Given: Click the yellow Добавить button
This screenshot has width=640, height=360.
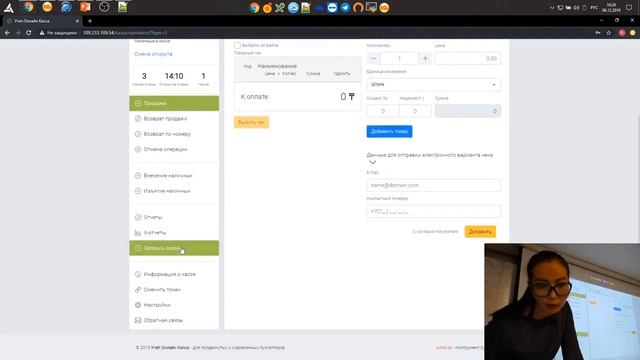Looking at the screenshot, I should [x=480, y=232].
